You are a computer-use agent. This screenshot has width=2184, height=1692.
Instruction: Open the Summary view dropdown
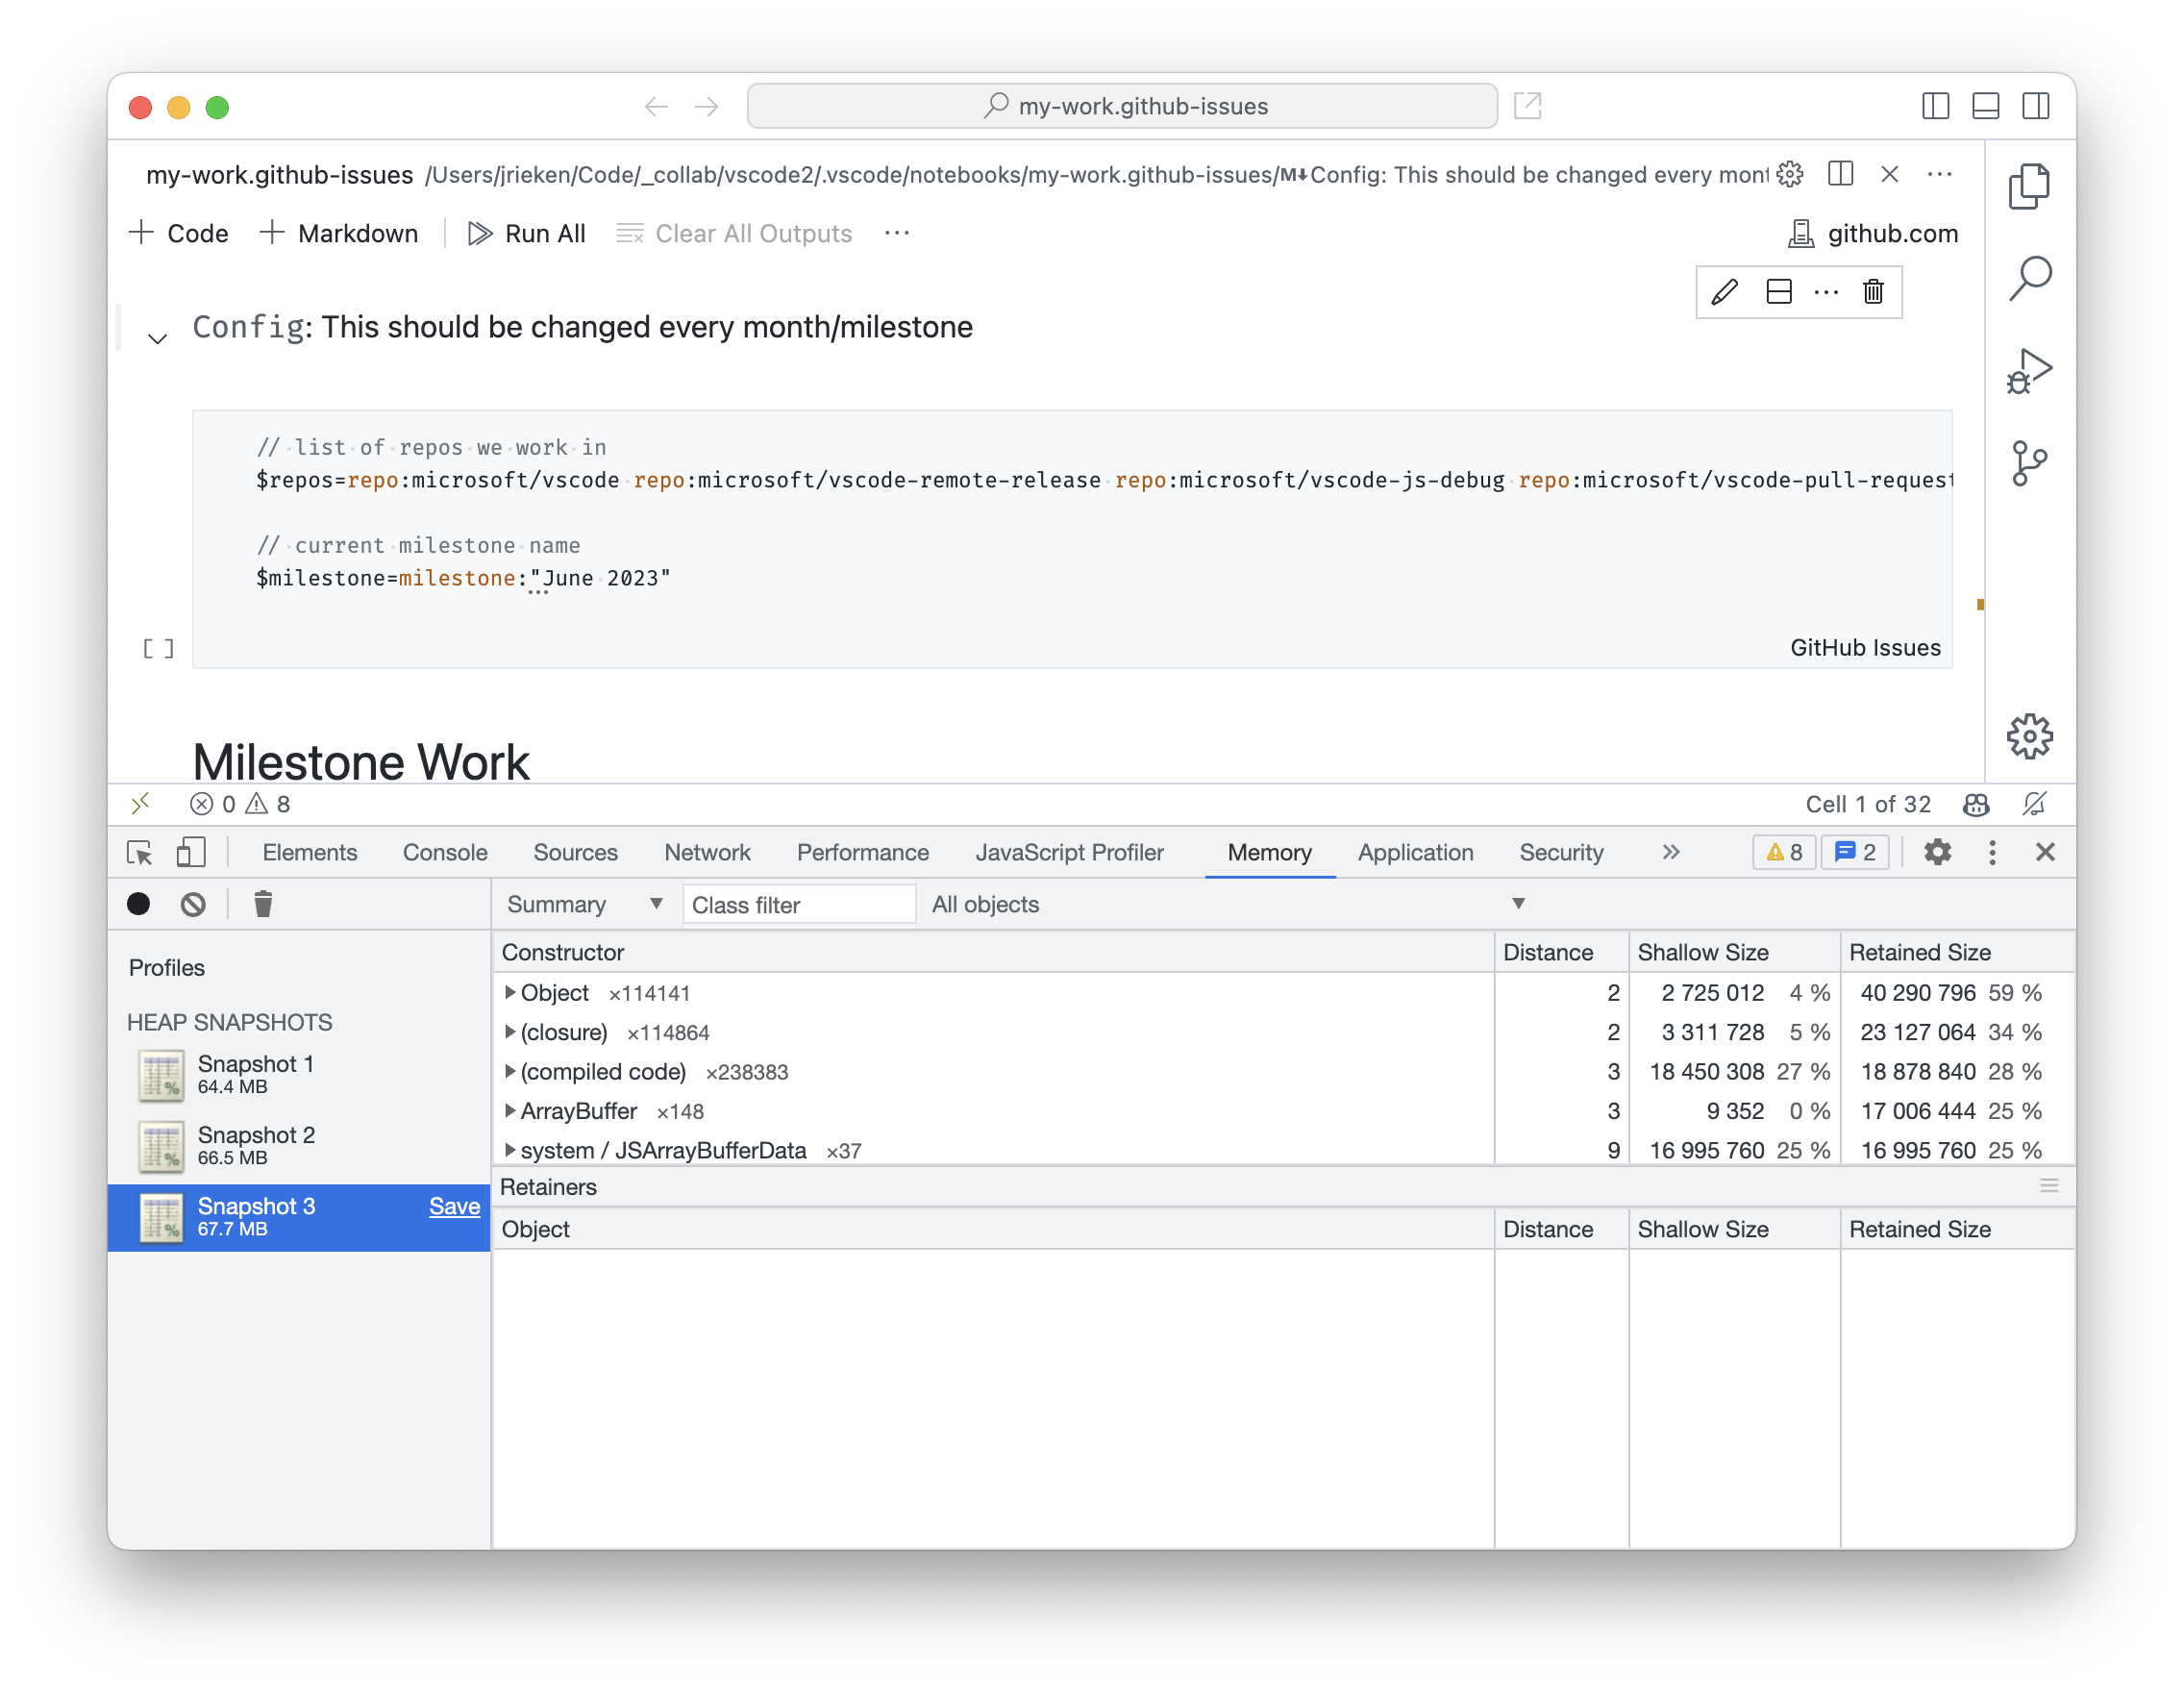585,904
